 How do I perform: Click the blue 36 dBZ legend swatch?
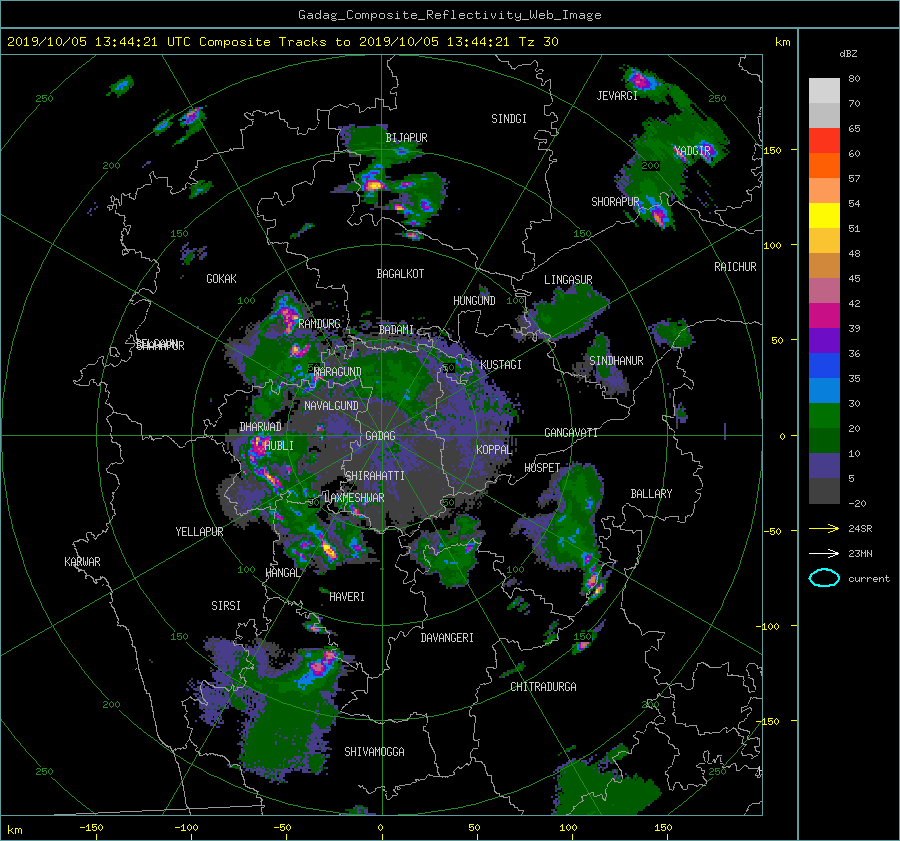click(824, 365)
